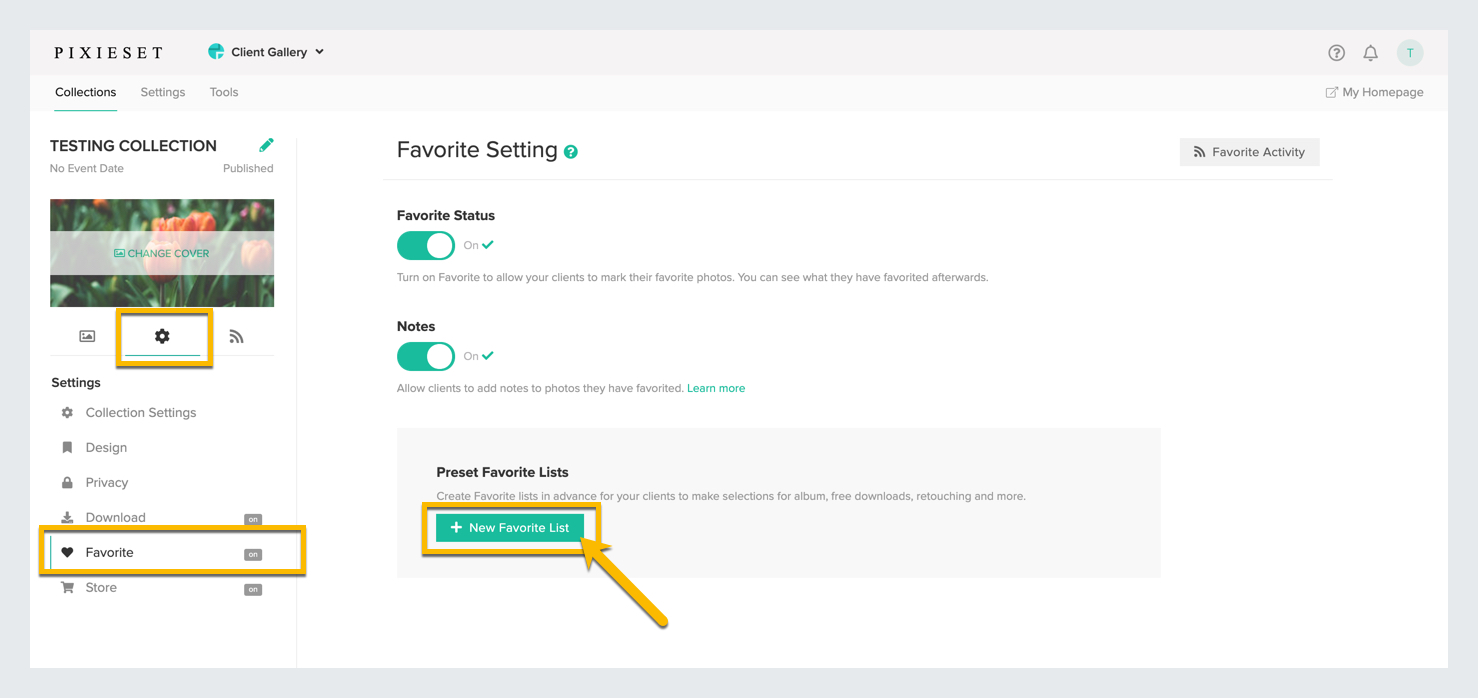The width and height of the screenshot is (1478, 698).
Task: Open the top Settings tab
Action: point(163,92)
